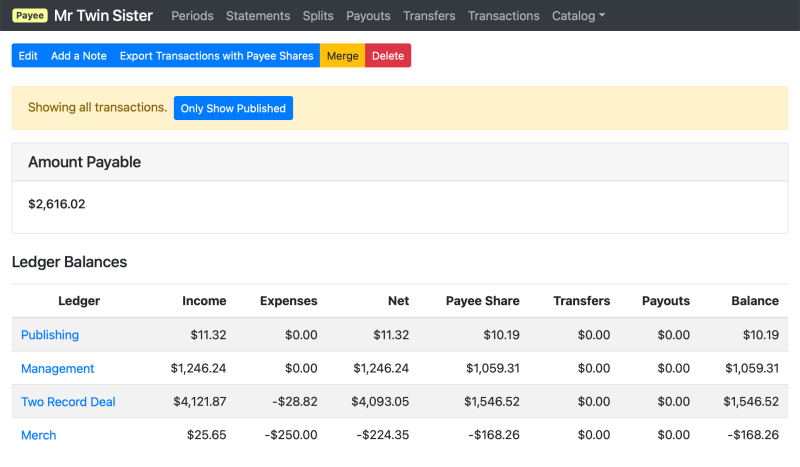Open the Merch ledger link

tap(39, 435)
